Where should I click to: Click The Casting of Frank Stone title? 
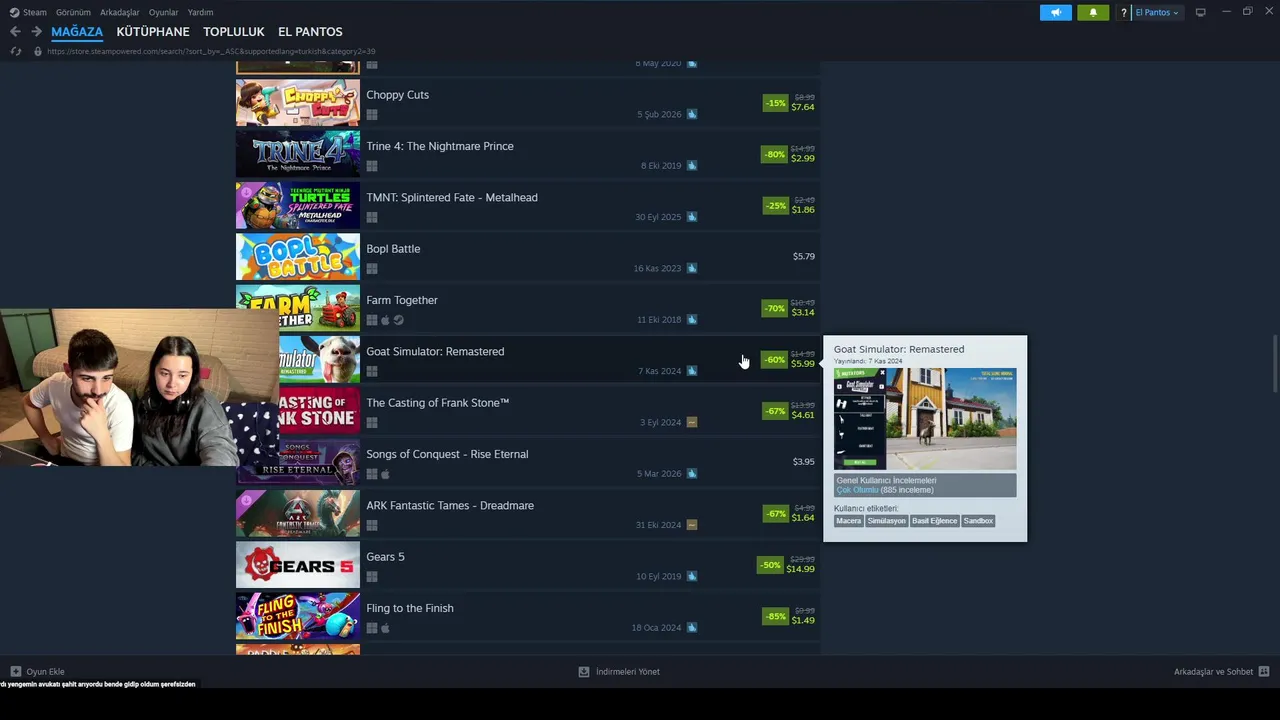pos(438,403)
